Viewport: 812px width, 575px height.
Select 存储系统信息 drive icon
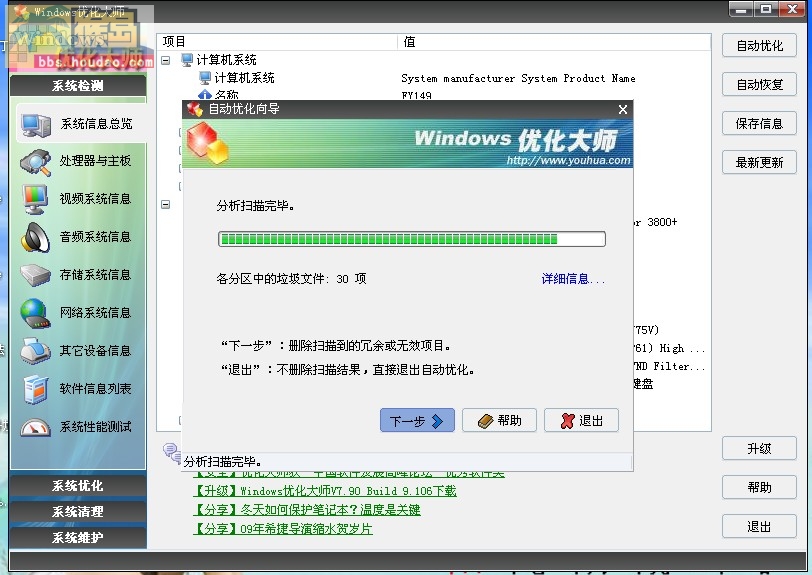(35, 275)
